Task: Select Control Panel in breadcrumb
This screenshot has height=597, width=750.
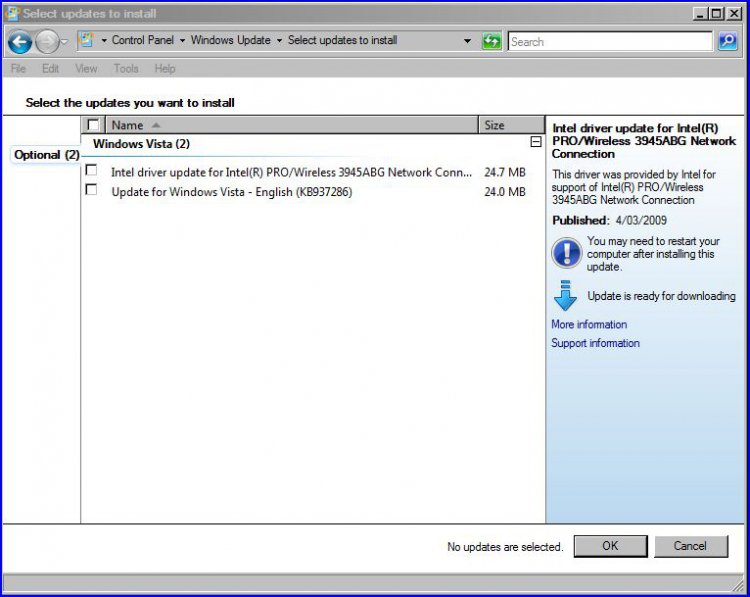Action: pos(143,40)
